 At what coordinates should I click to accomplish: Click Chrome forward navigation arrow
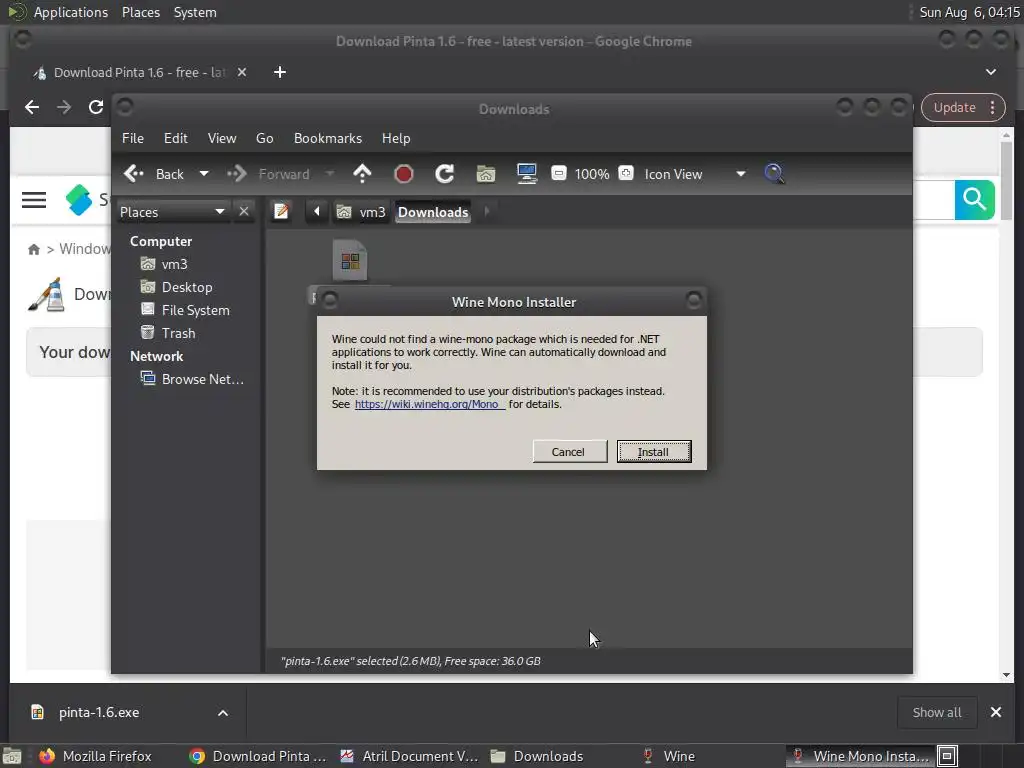pyautogui.click(x=64, y=107)
